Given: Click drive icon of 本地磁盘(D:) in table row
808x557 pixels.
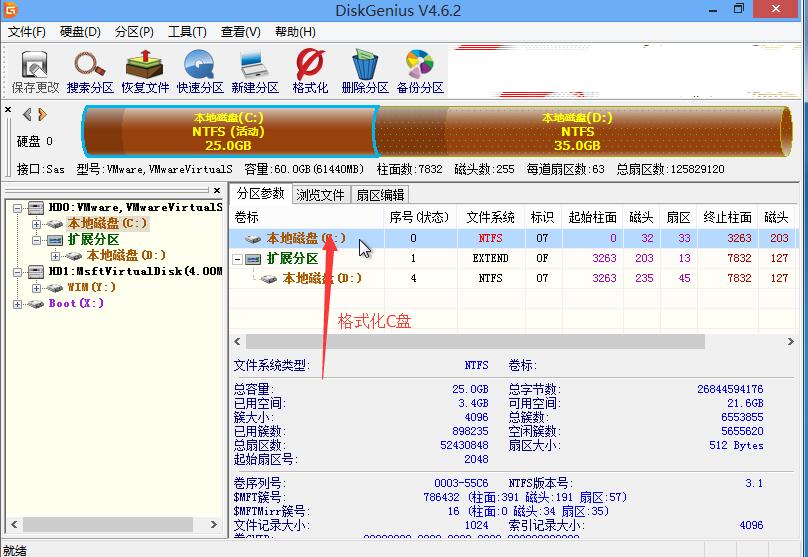Looking at the screenshot, I should click(x=268, y=279).
